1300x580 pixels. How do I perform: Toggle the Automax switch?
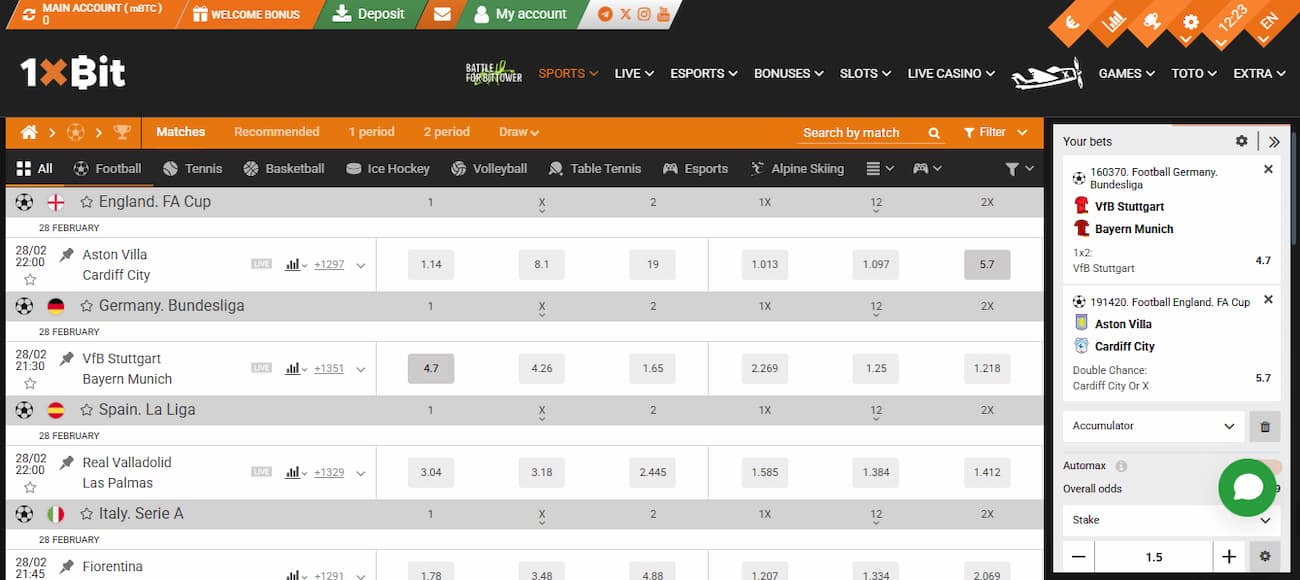point(1266,466)
